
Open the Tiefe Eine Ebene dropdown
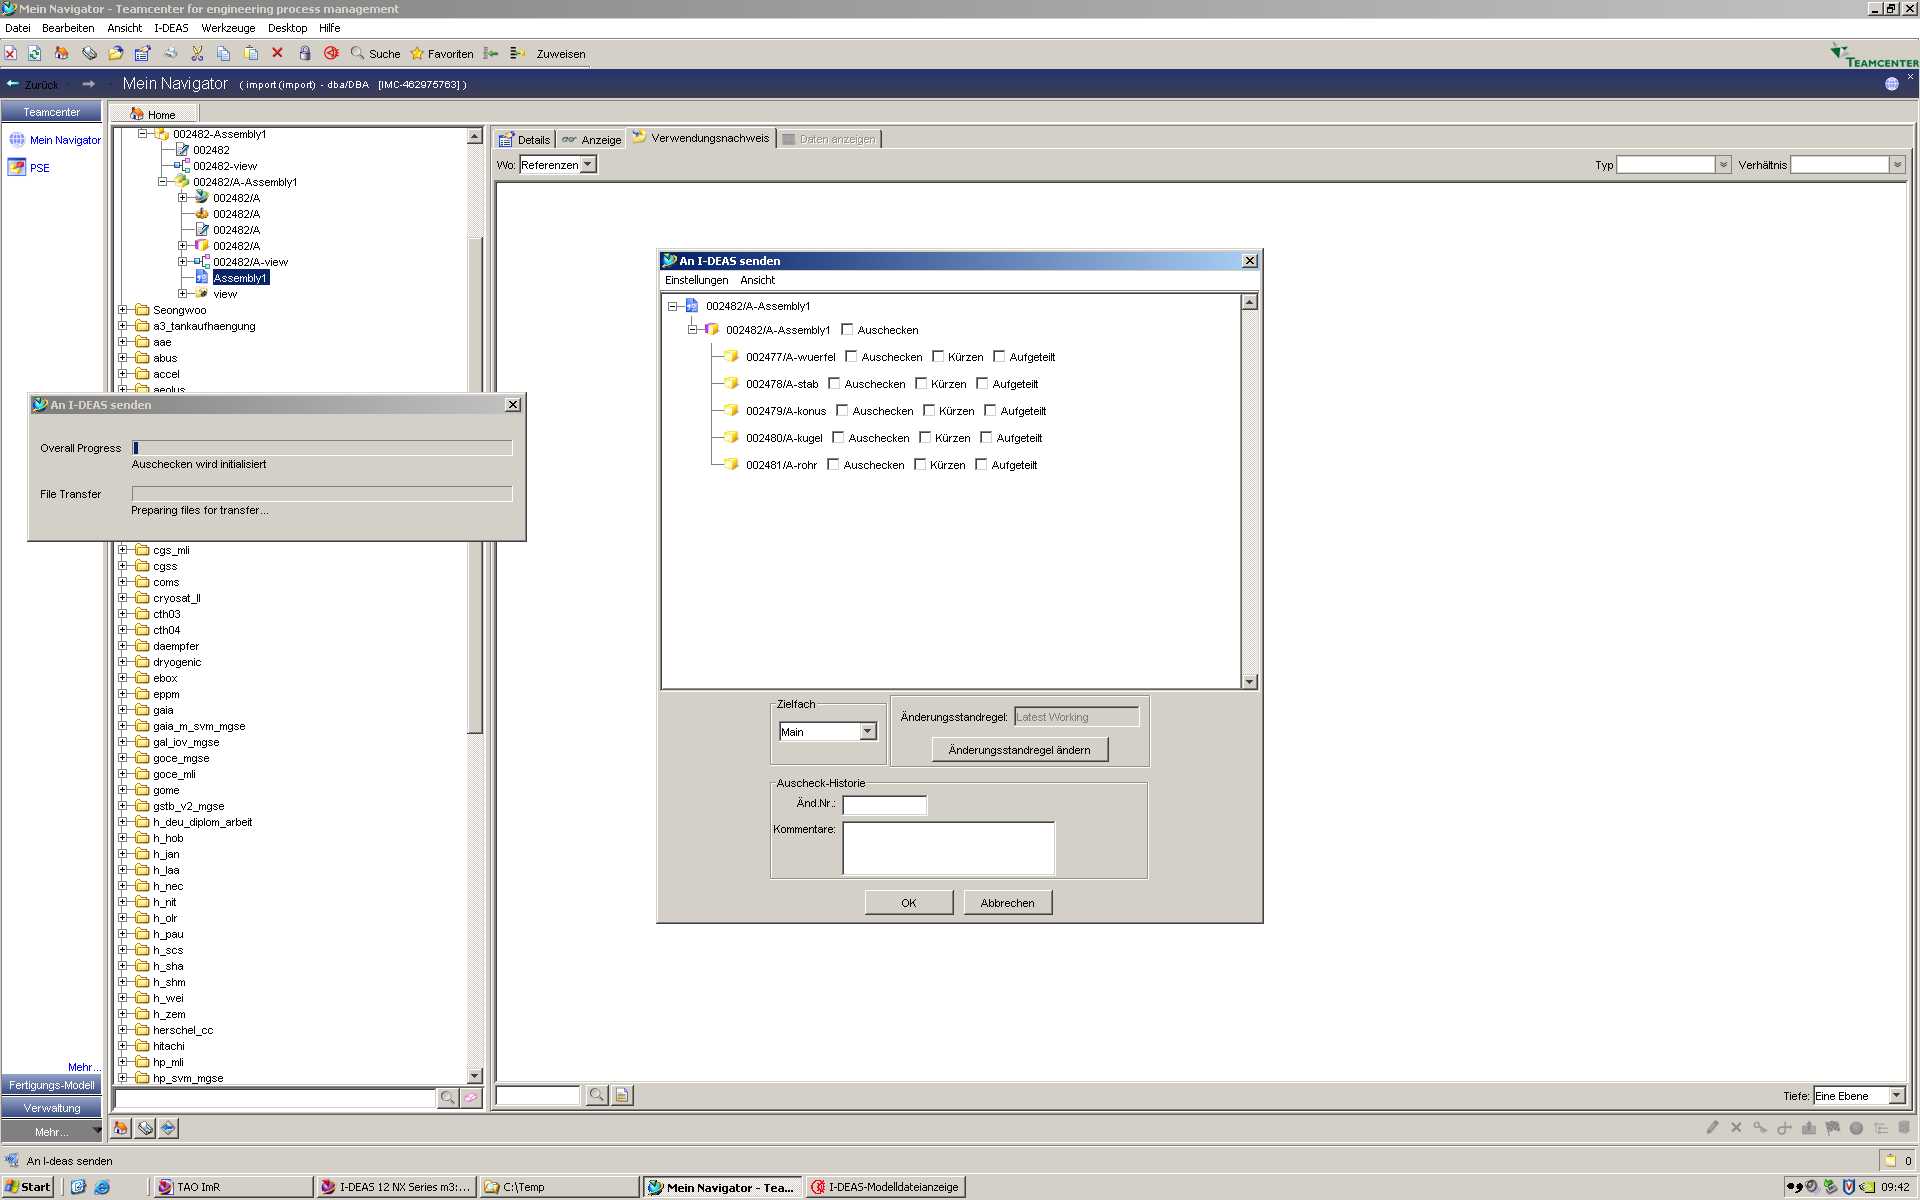(1896, 1096)
